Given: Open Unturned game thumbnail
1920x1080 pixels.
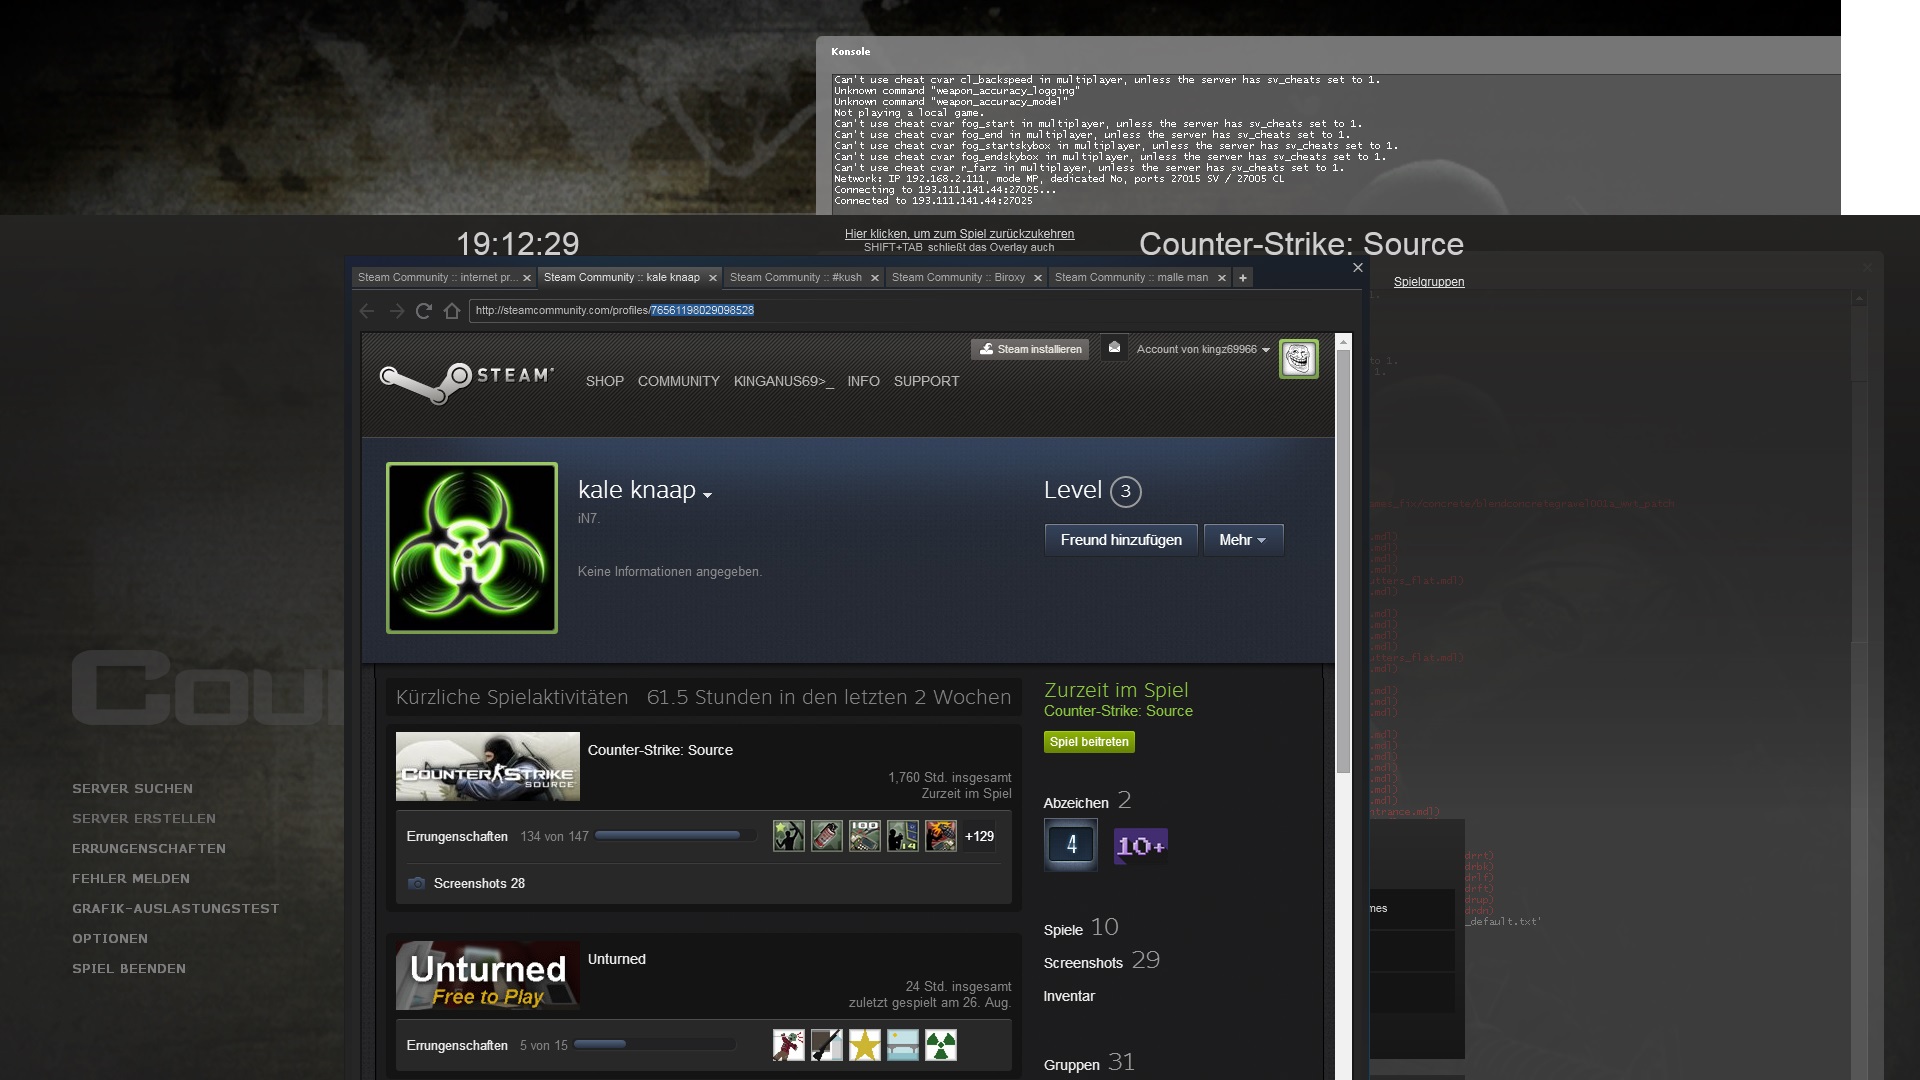Looking at the screenshot, I should (488, 976).
